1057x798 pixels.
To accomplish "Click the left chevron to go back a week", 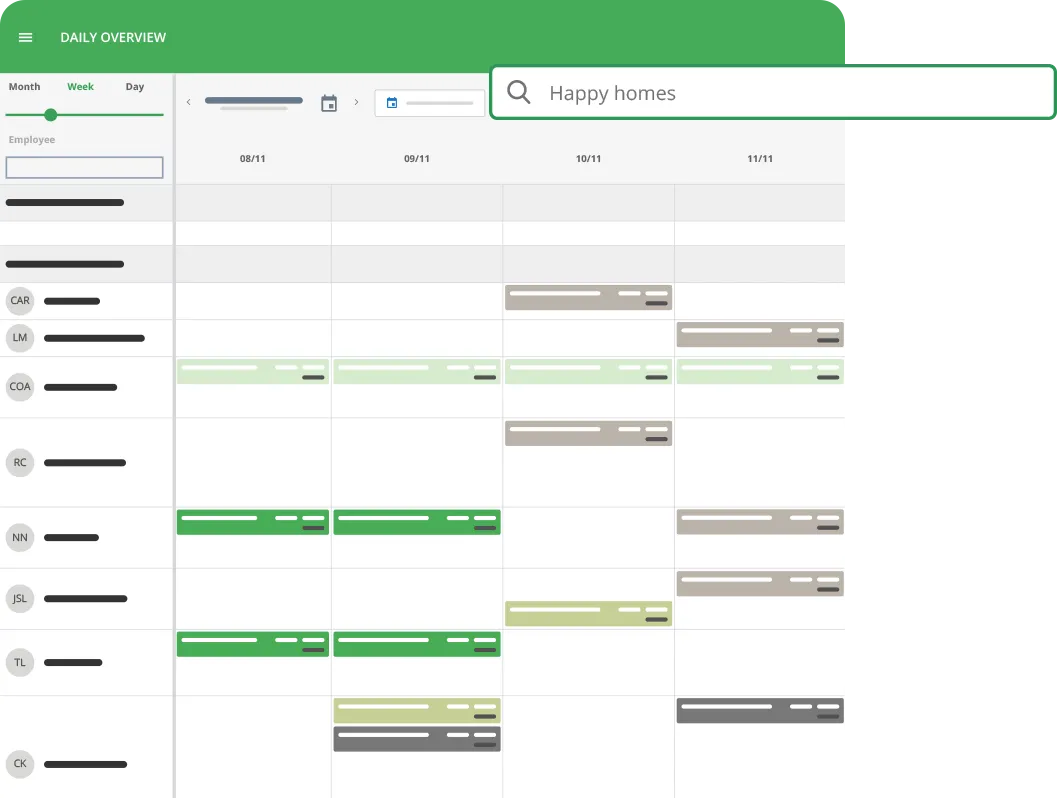I will 188,102.
